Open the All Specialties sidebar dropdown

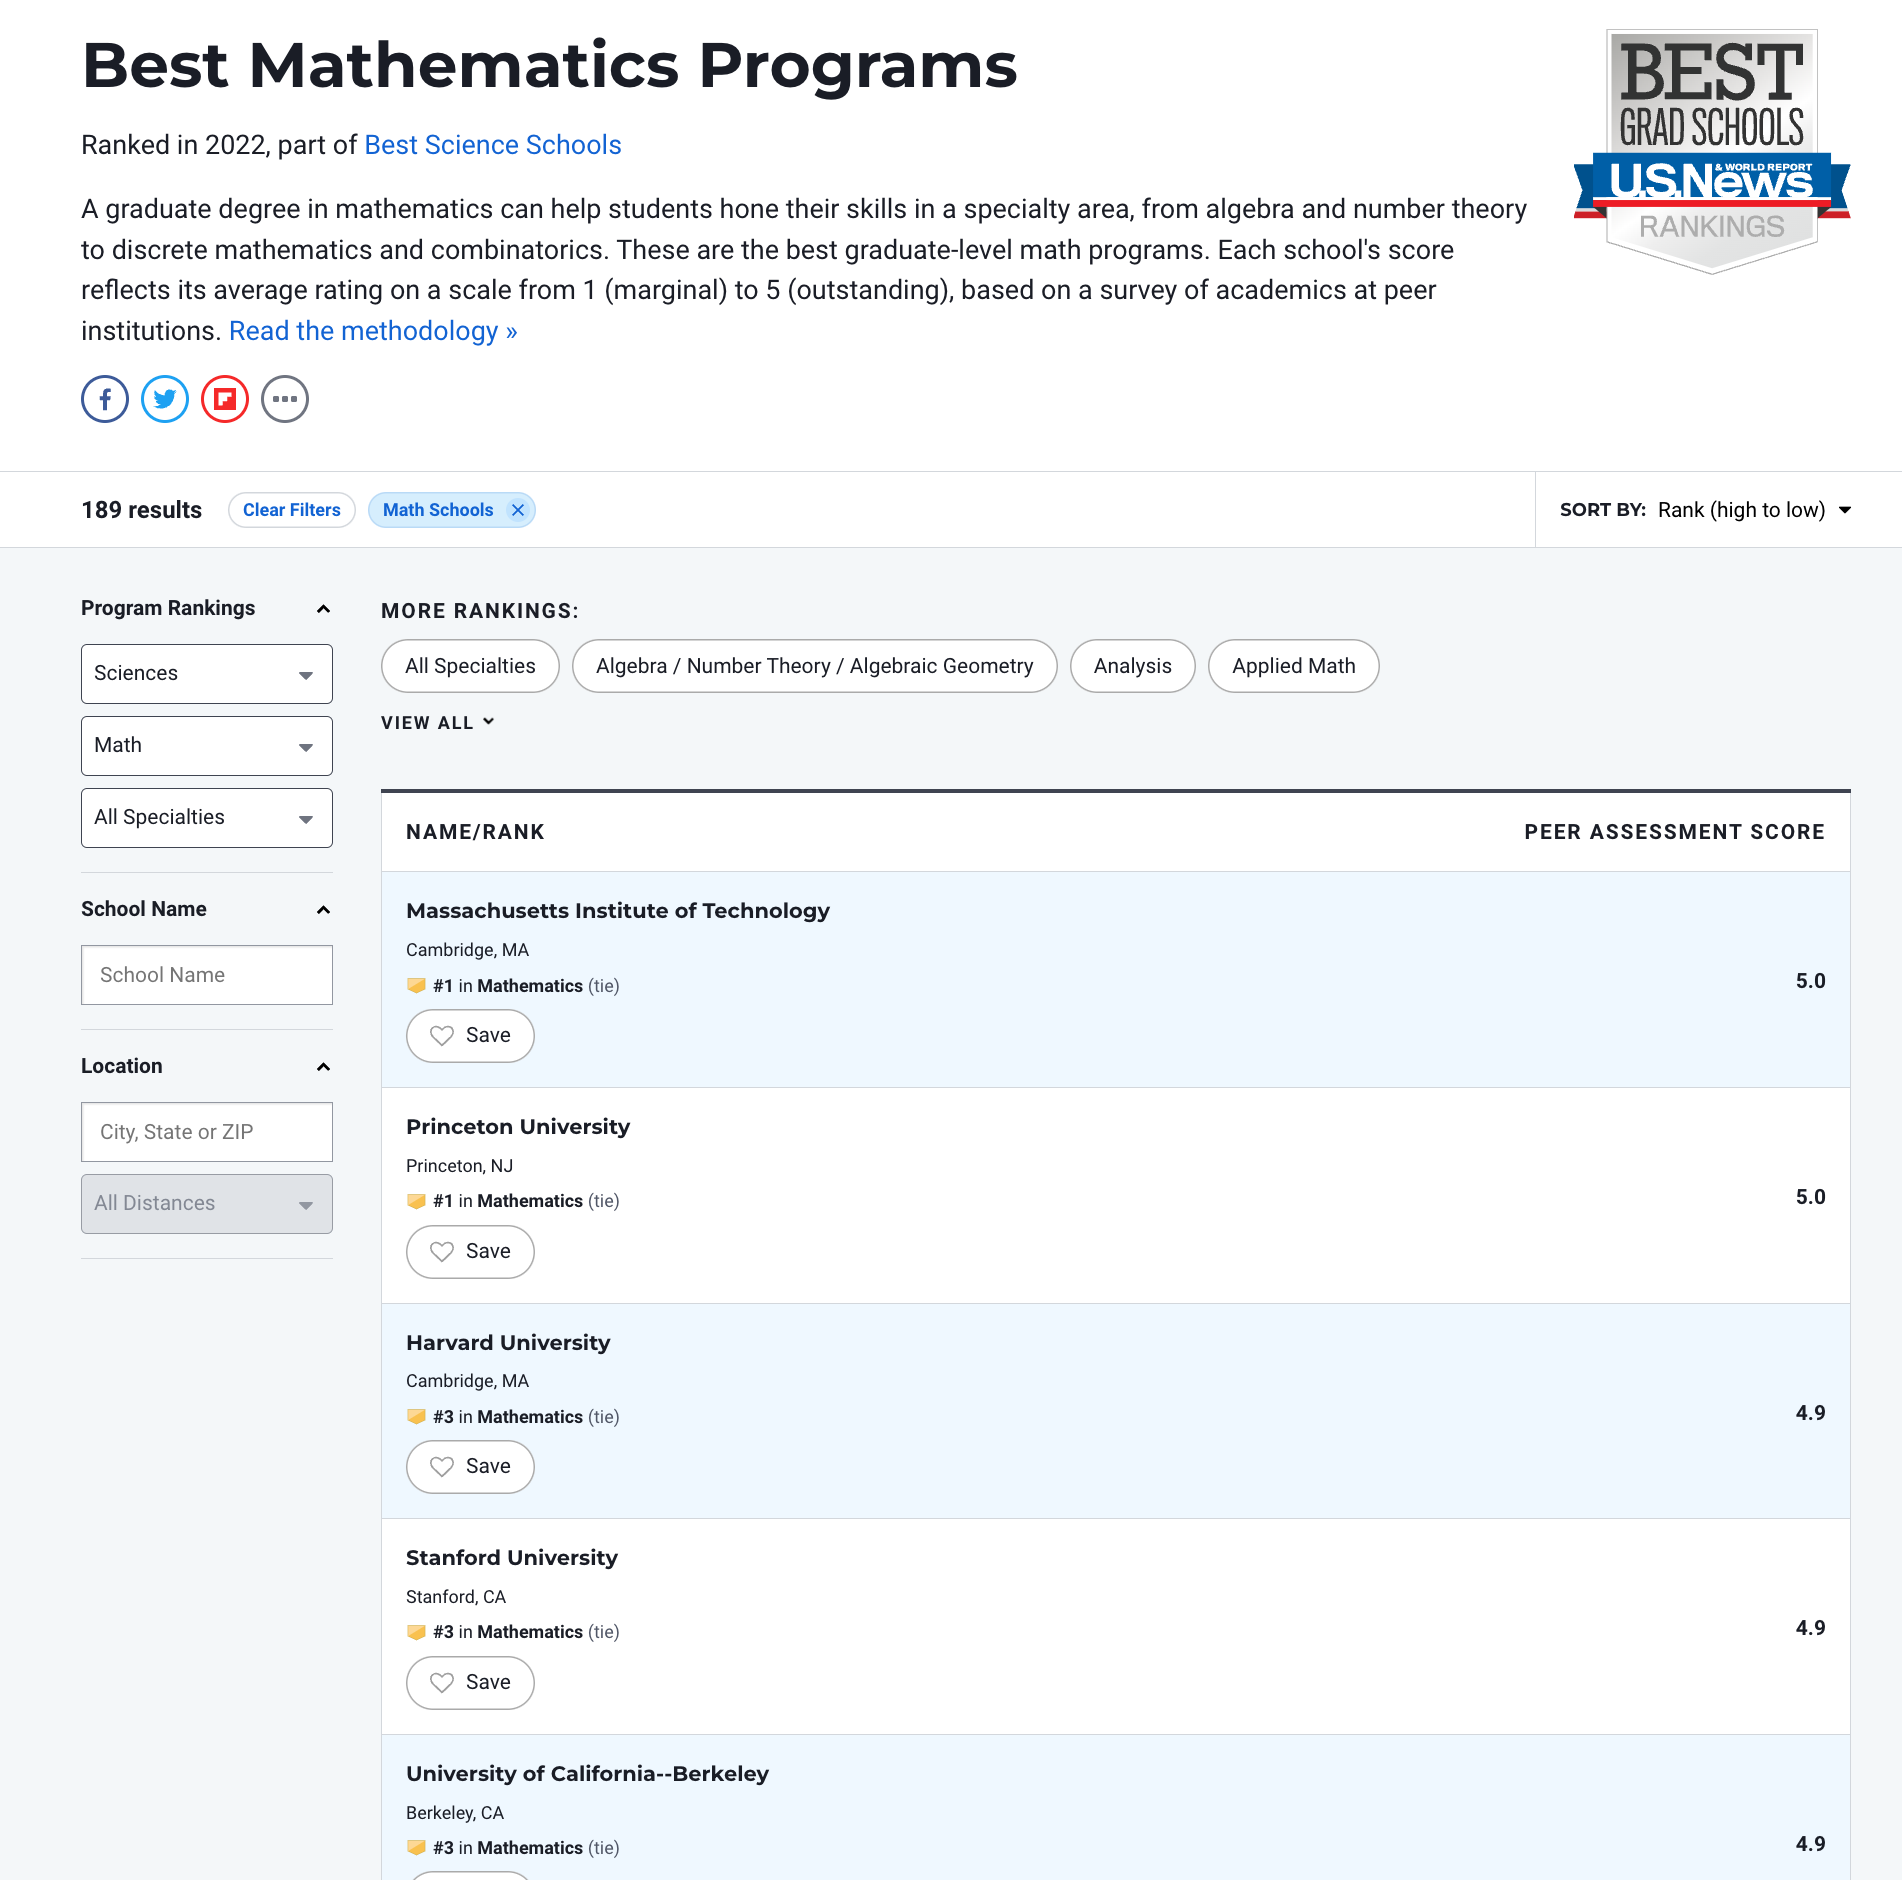206,818
